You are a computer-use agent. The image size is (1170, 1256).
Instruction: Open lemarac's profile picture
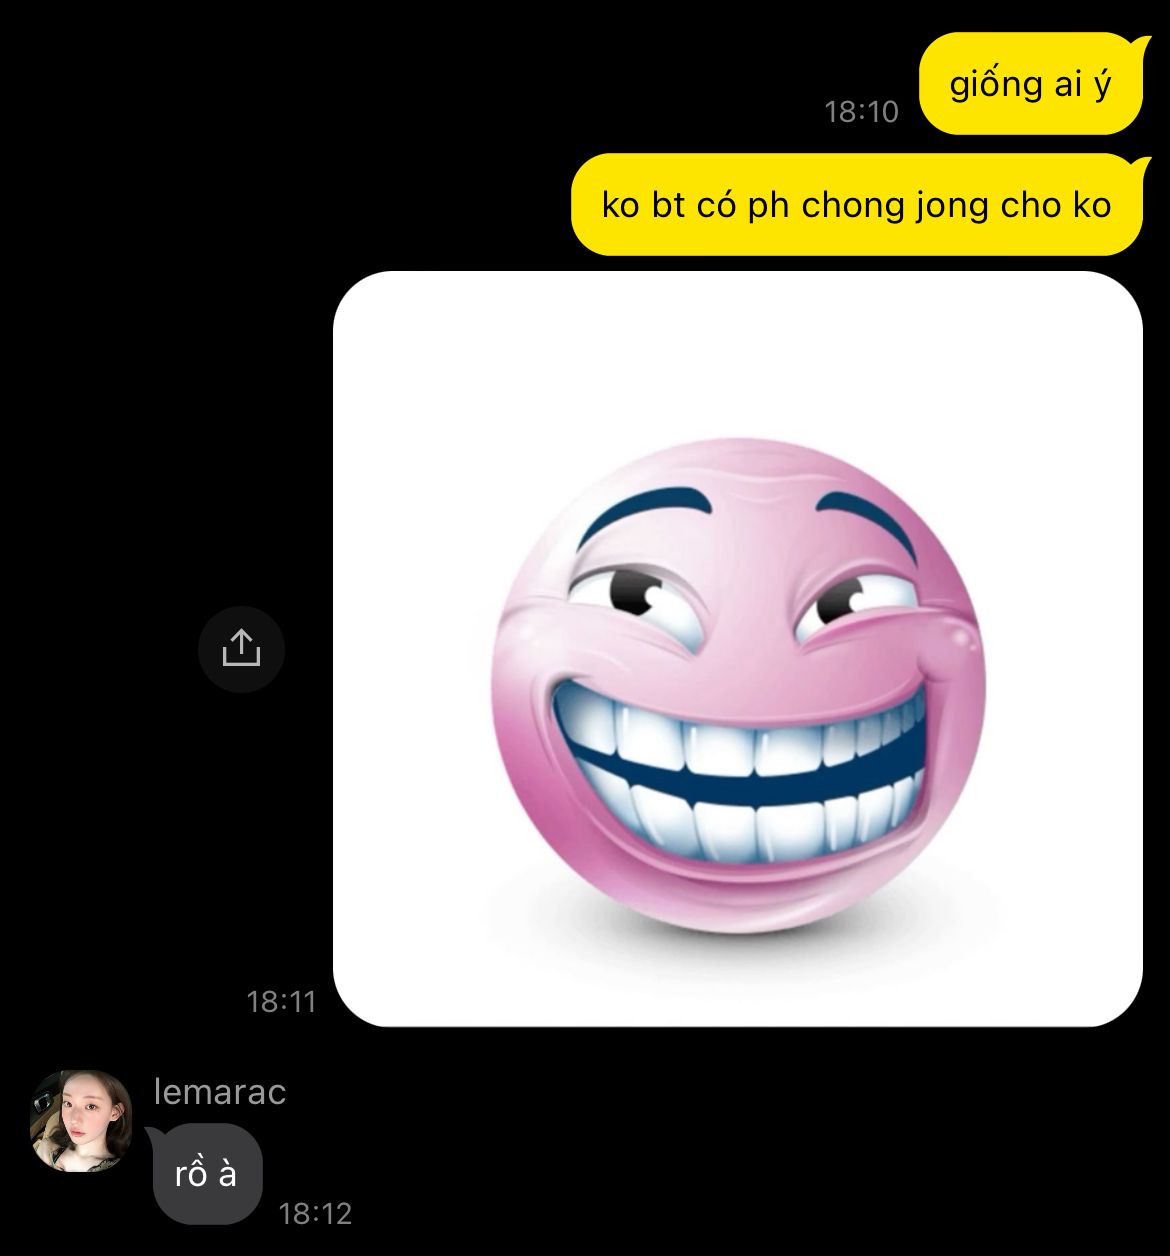pos(82,1121)
